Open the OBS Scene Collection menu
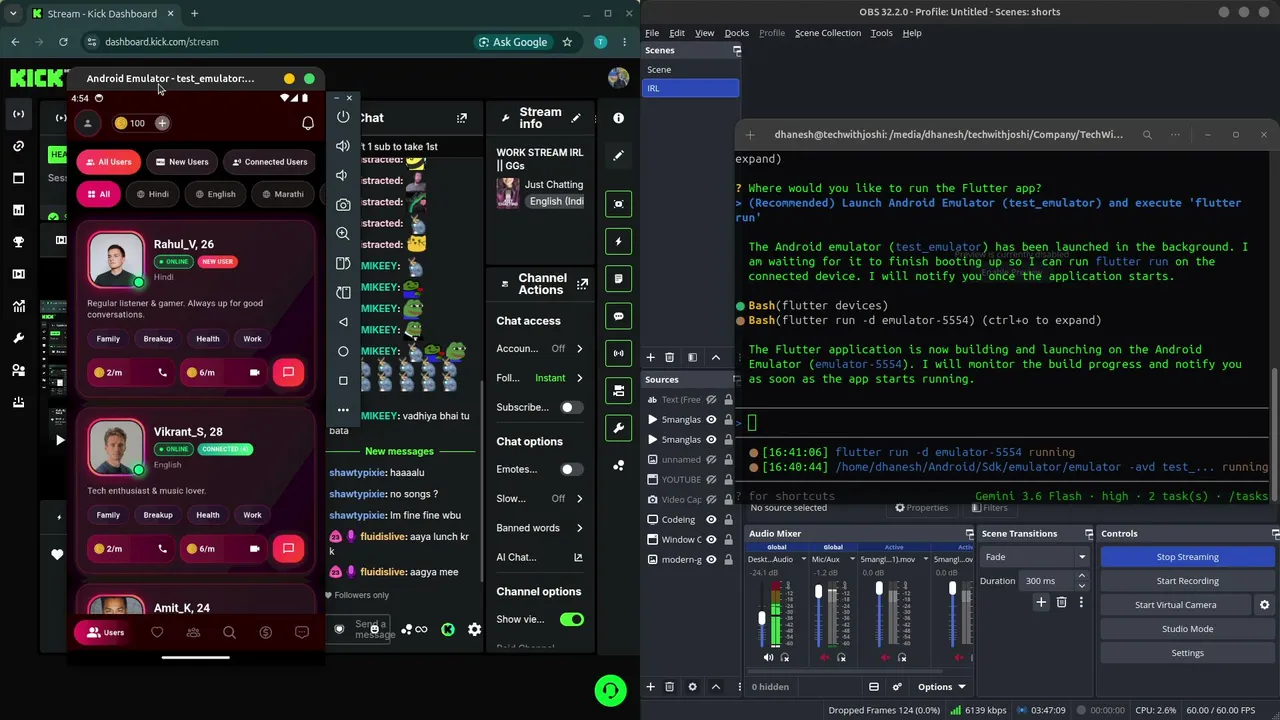This screenshot has height=720, width=1280. pos(828,33)
